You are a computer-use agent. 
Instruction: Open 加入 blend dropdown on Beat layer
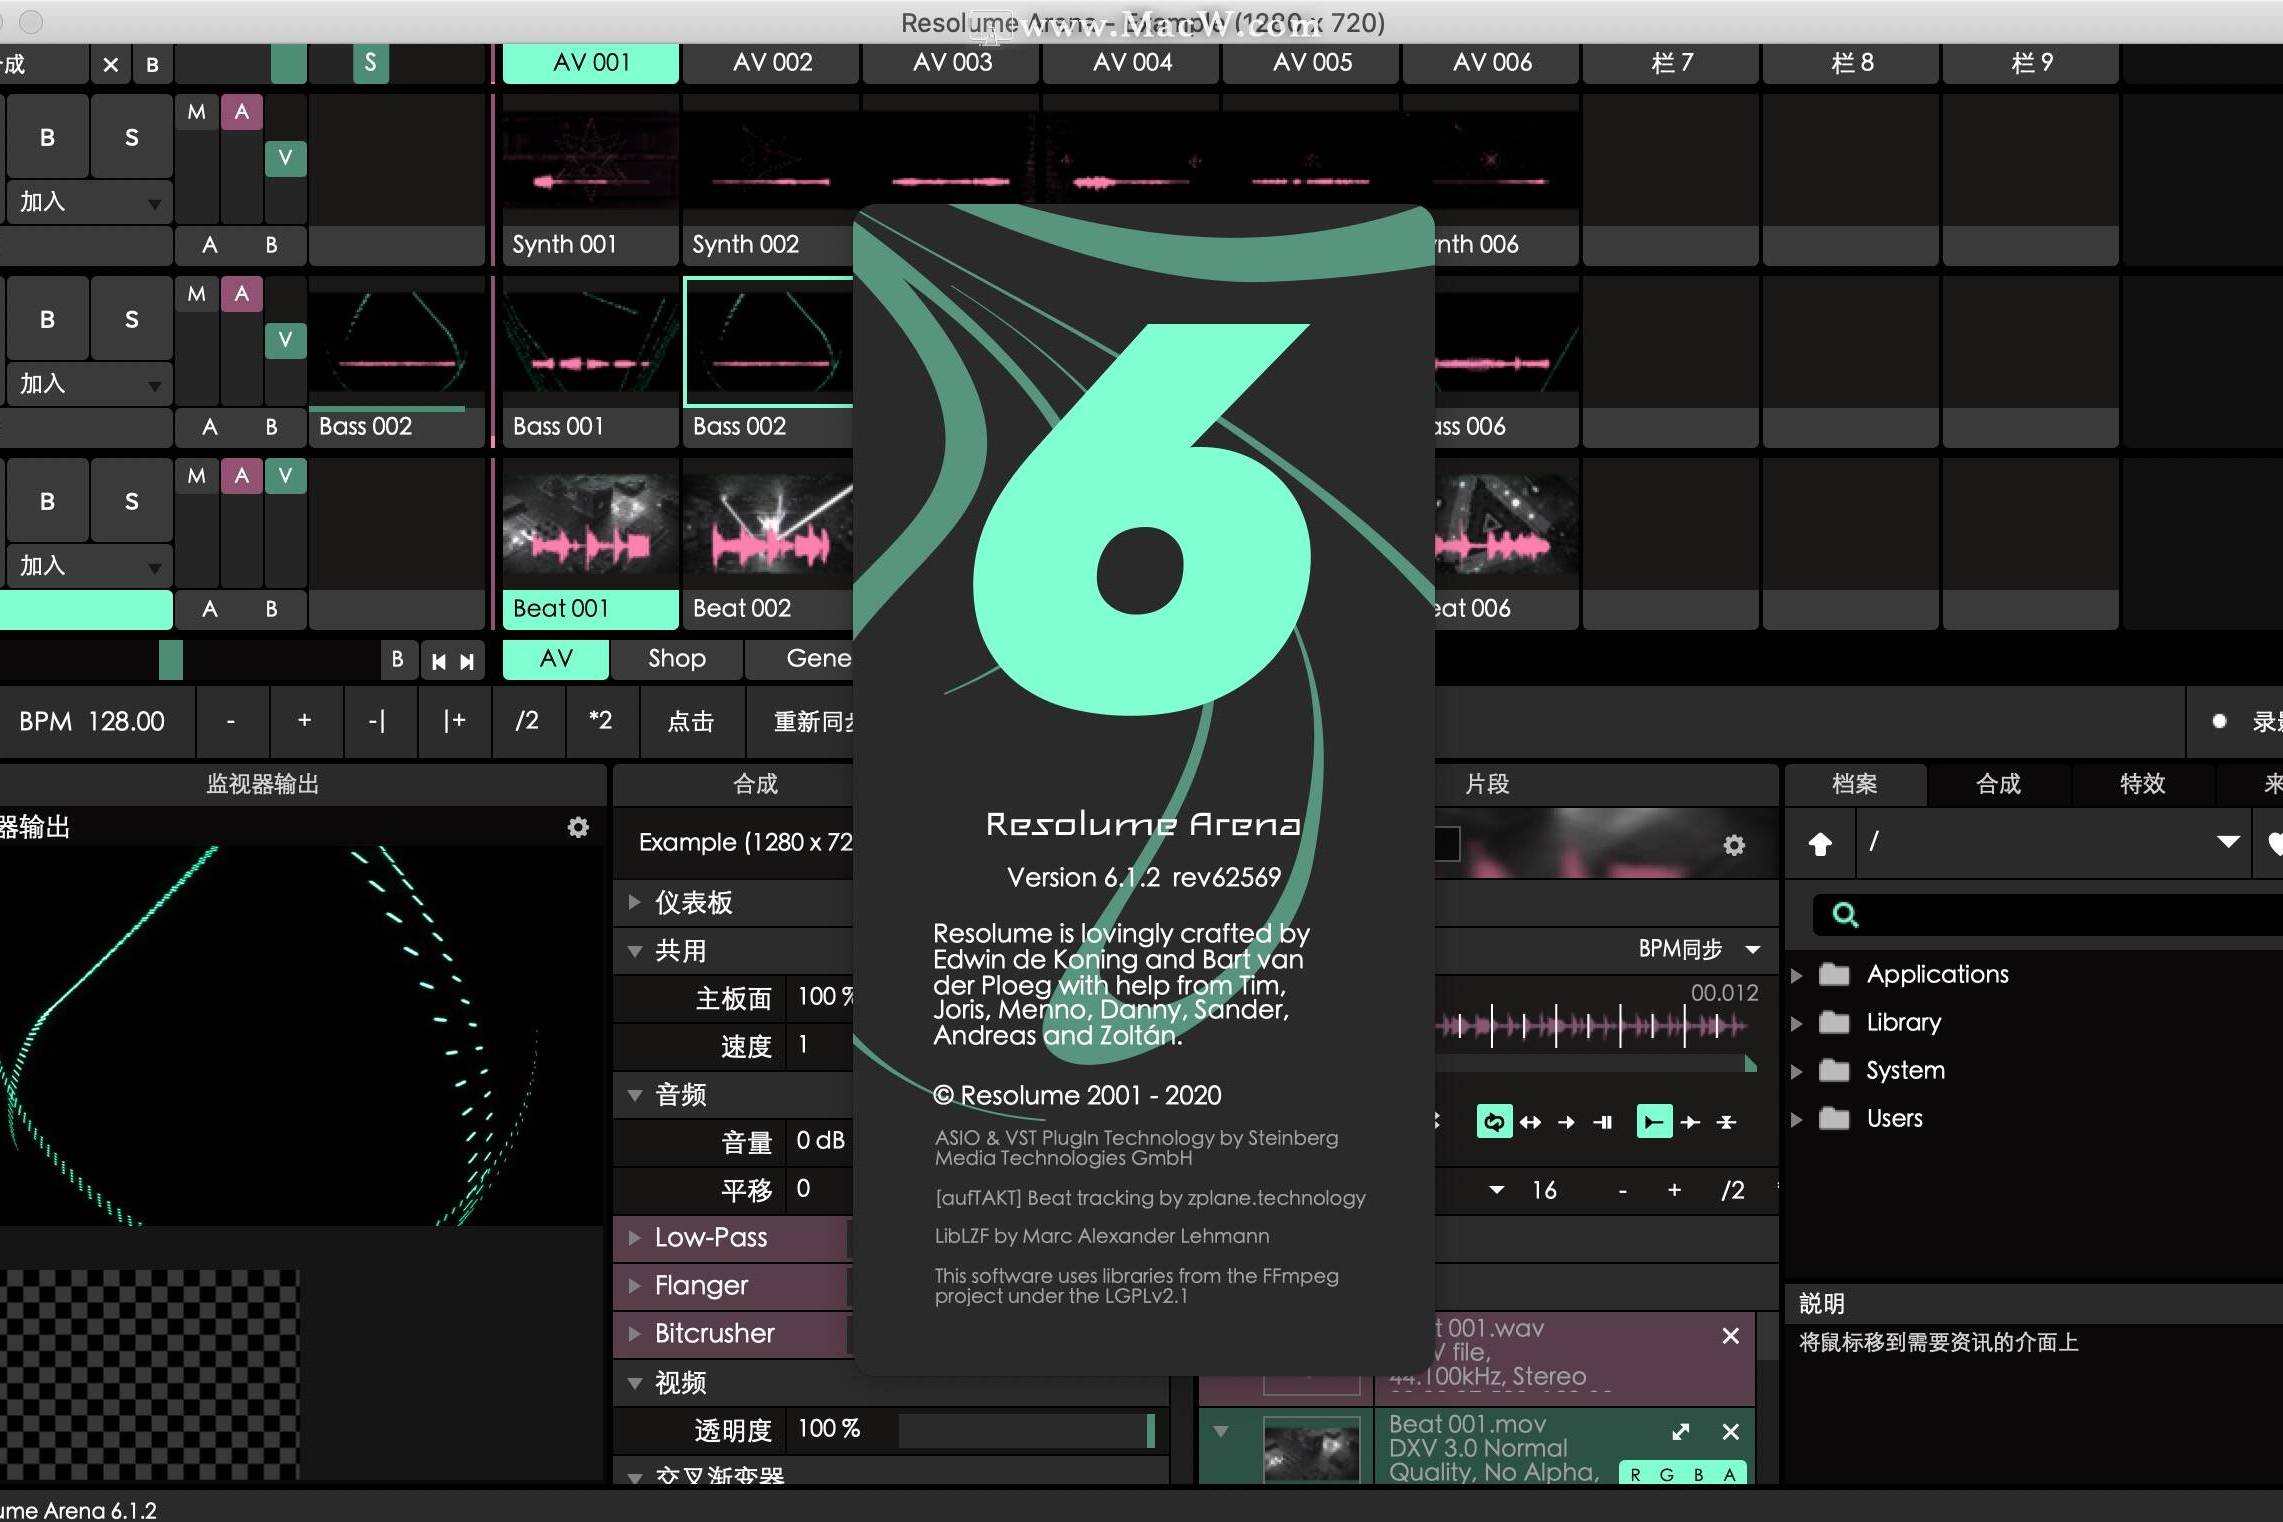(x=90, y=566)
